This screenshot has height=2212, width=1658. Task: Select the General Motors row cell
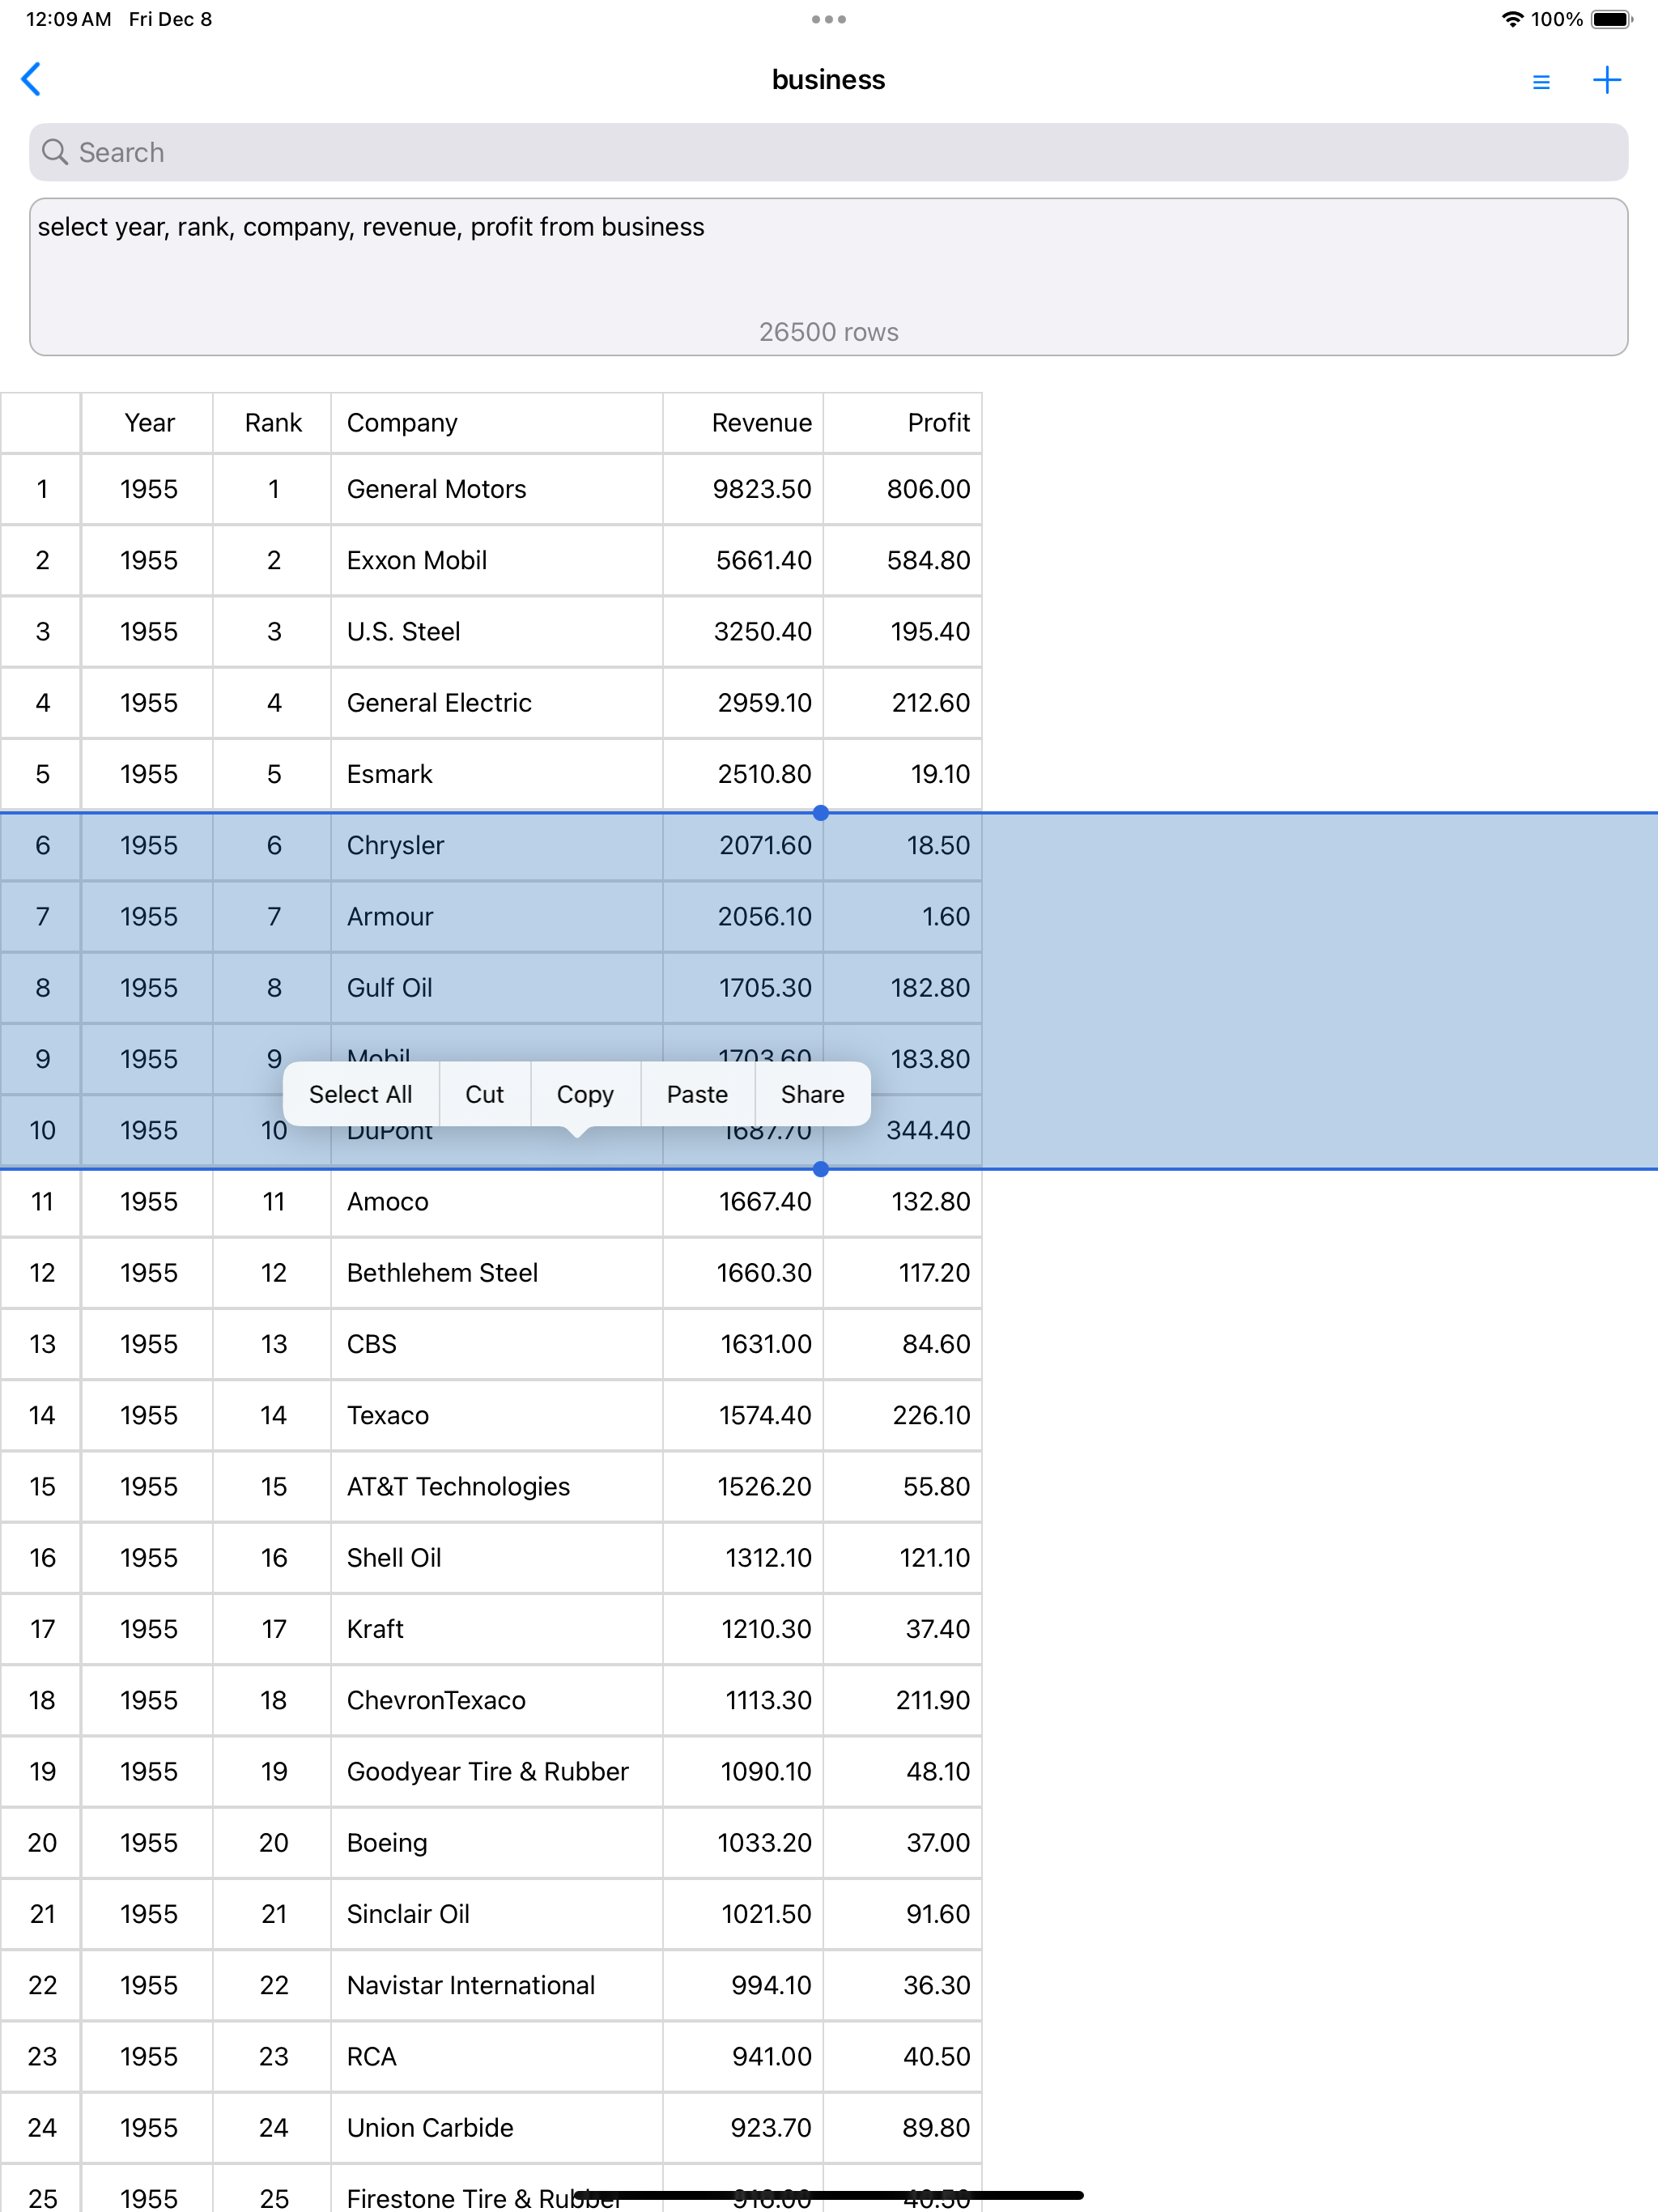click(x=436, y=489)
